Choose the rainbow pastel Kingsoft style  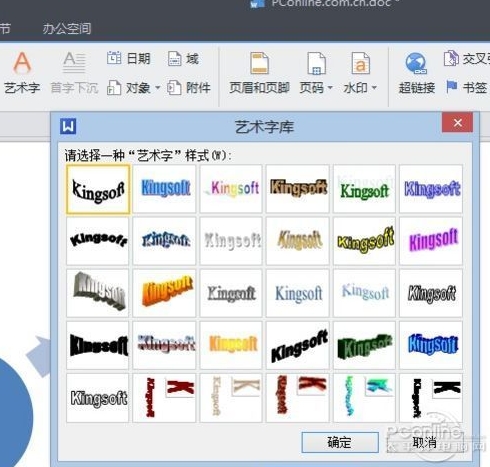231,189
